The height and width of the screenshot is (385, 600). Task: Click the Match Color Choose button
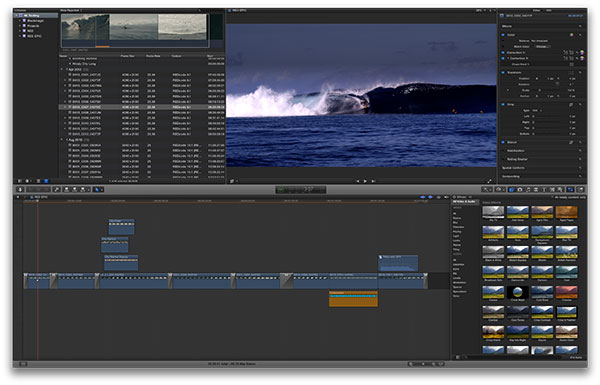543,46
